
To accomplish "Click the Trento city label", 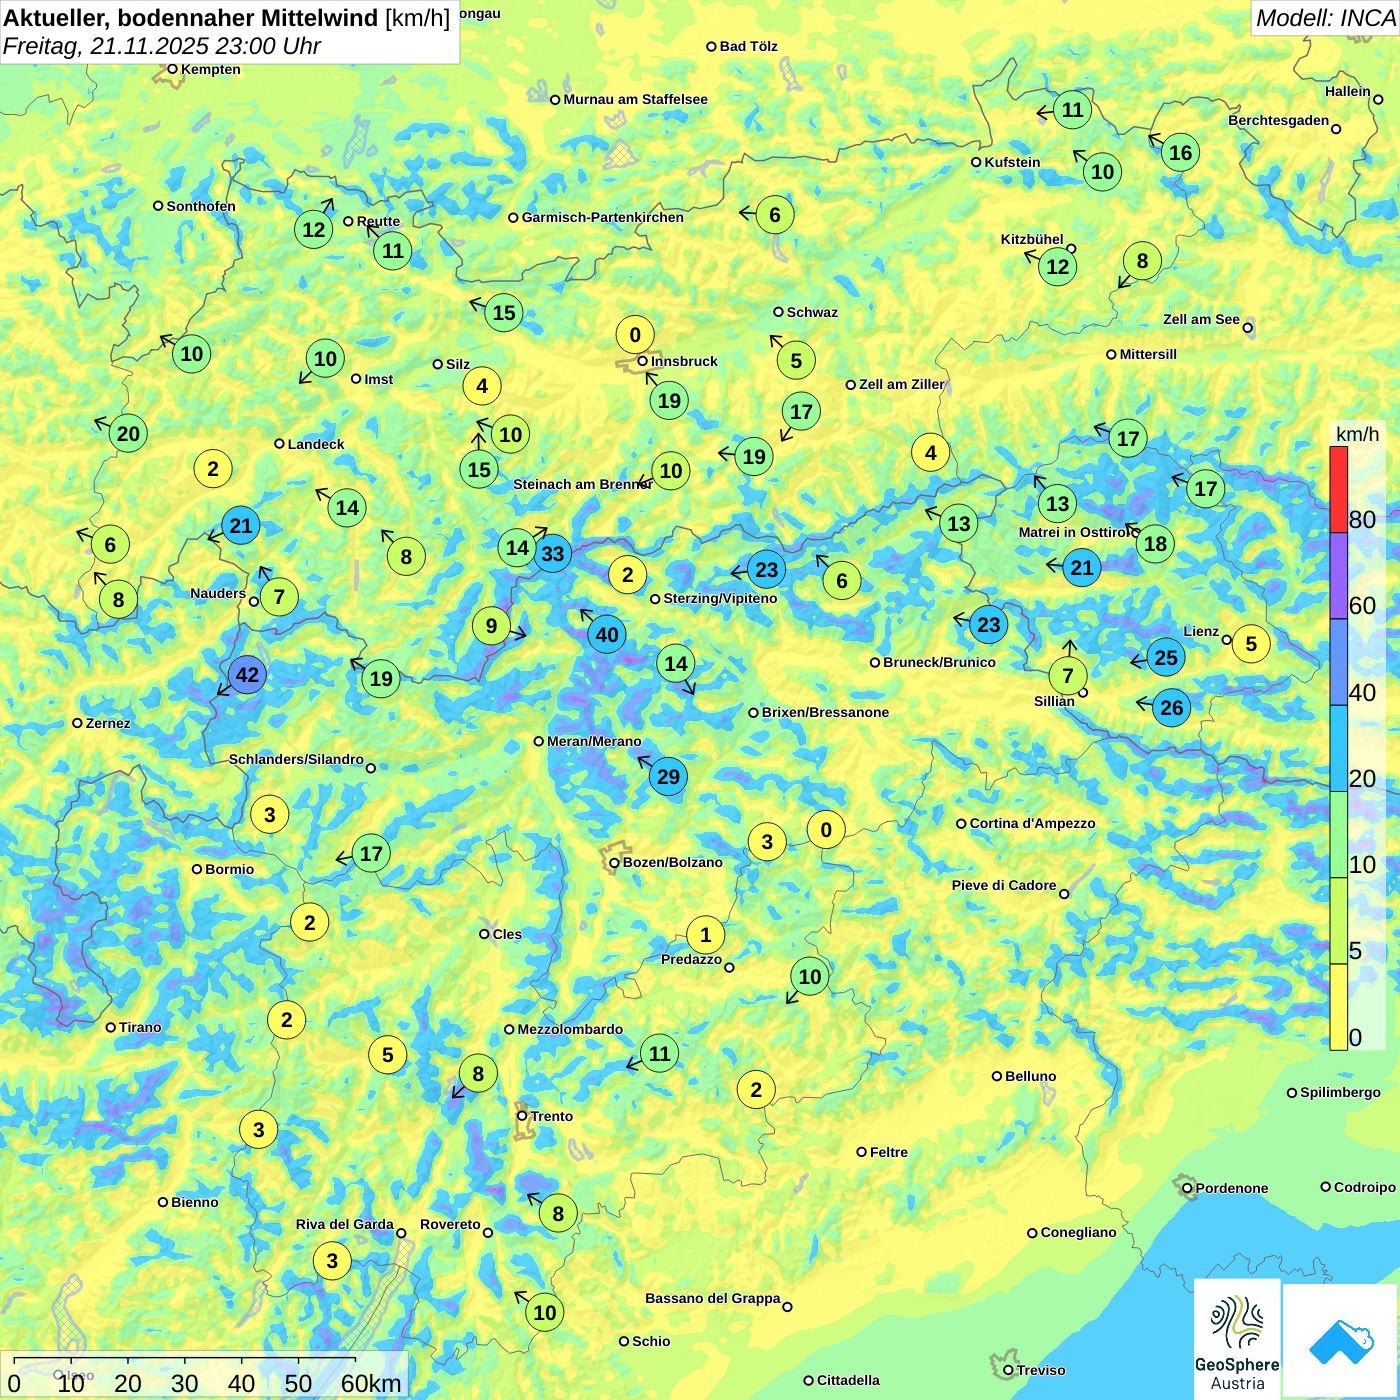I will click(552, 1116).
